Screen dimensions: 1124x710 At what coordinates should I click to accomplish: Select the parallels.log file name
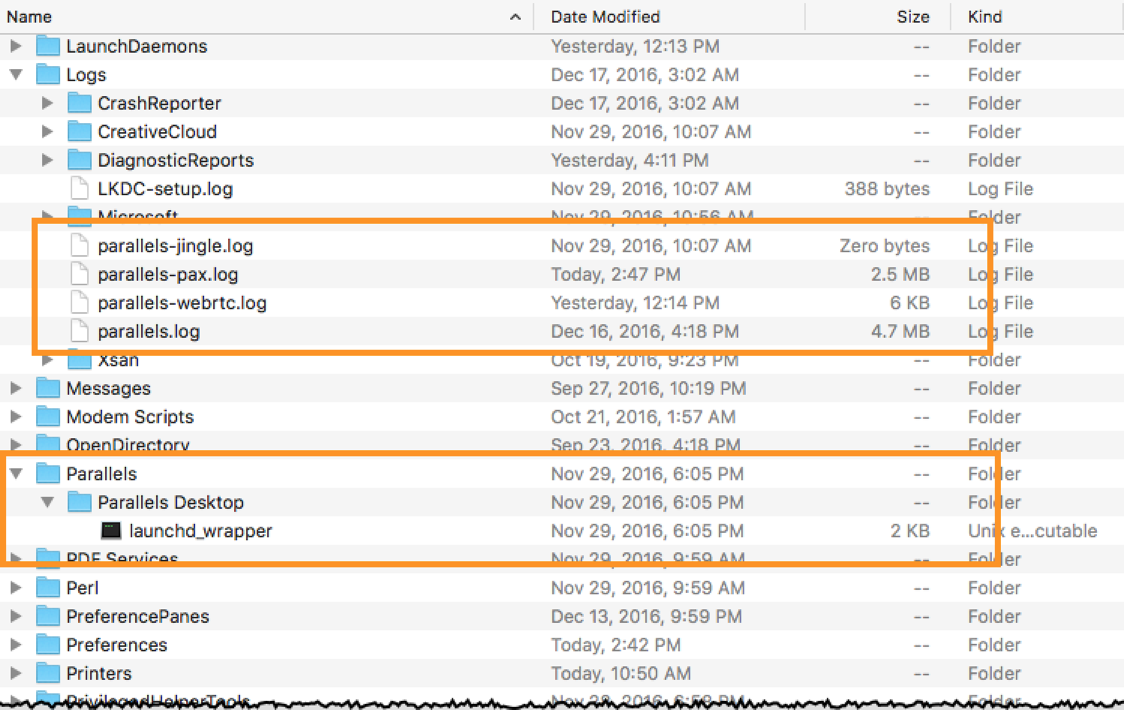click(x=148, y=331)
